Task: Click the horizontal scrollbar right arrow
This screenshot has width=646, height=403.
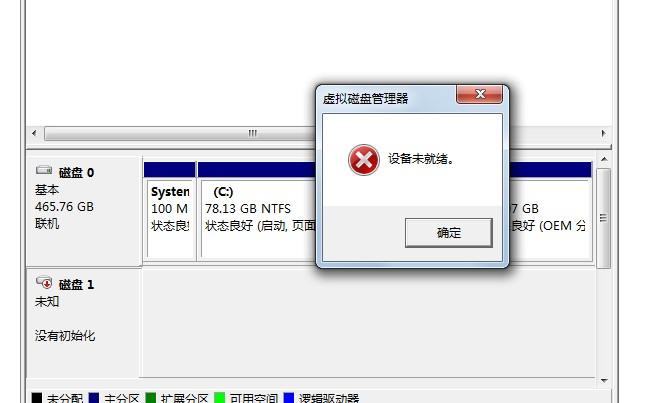Action: click(604, 133)
